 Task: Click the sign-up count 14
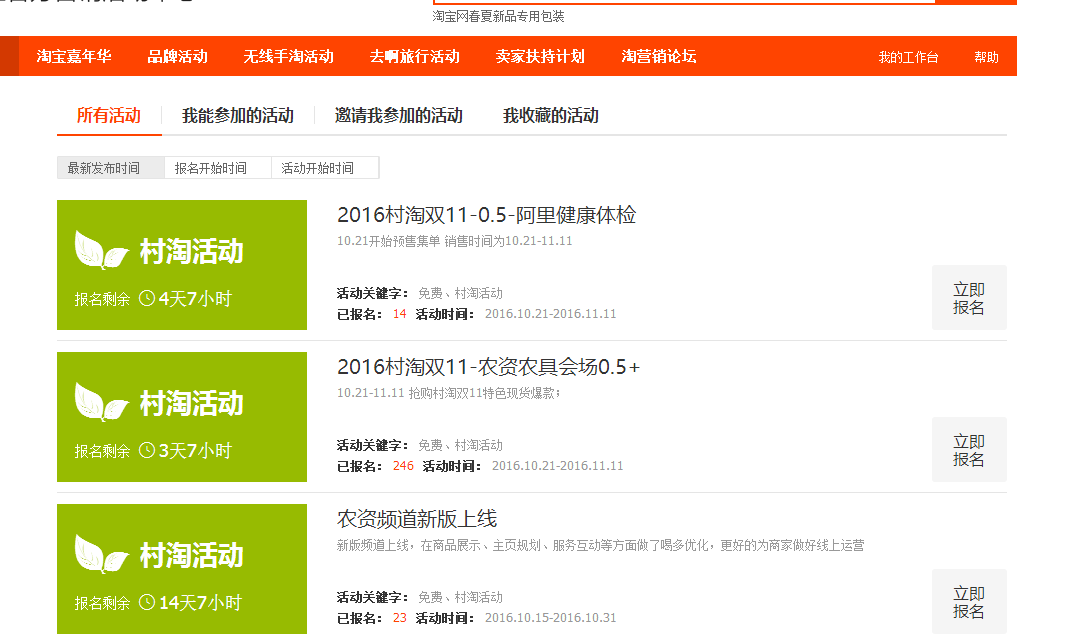(399, 314)
